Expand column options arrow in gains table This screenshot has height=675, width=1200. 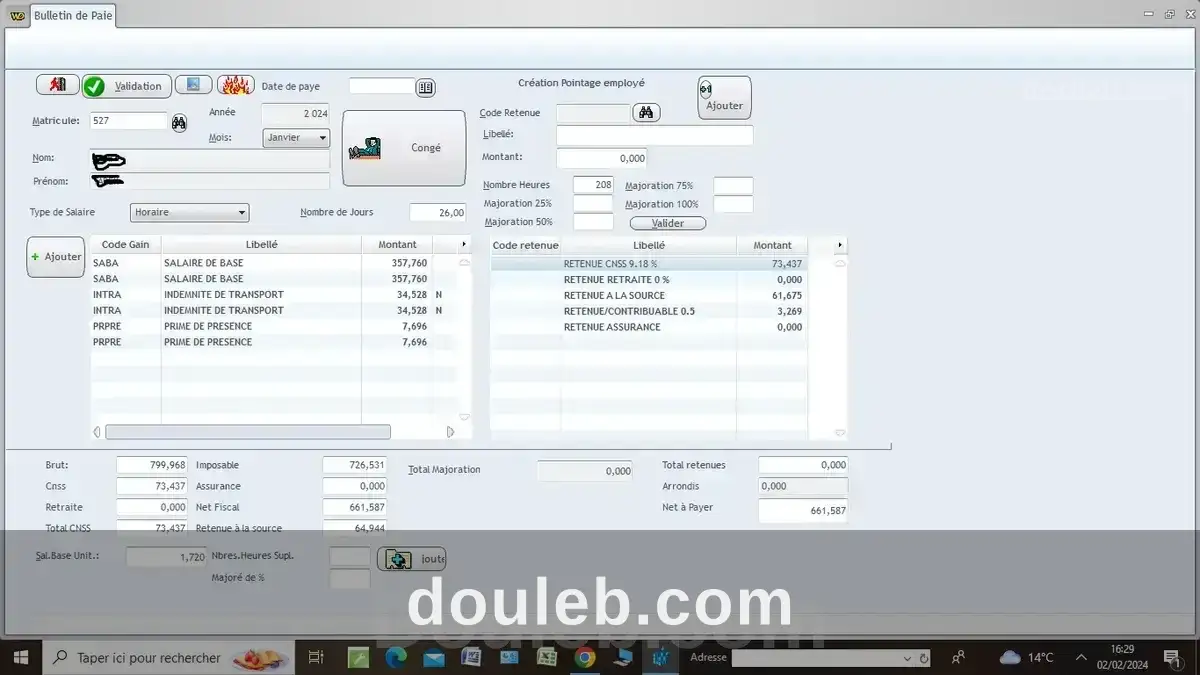click(x=463, y=245)
